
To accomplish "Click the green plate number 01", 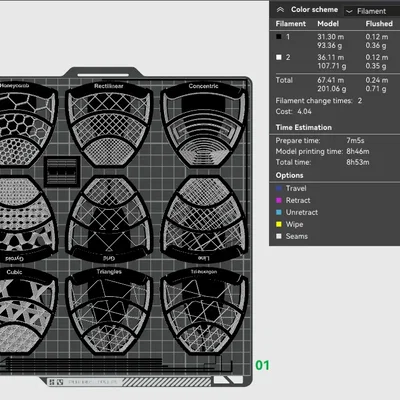I will pyautogui.click(x=262, y=365).
